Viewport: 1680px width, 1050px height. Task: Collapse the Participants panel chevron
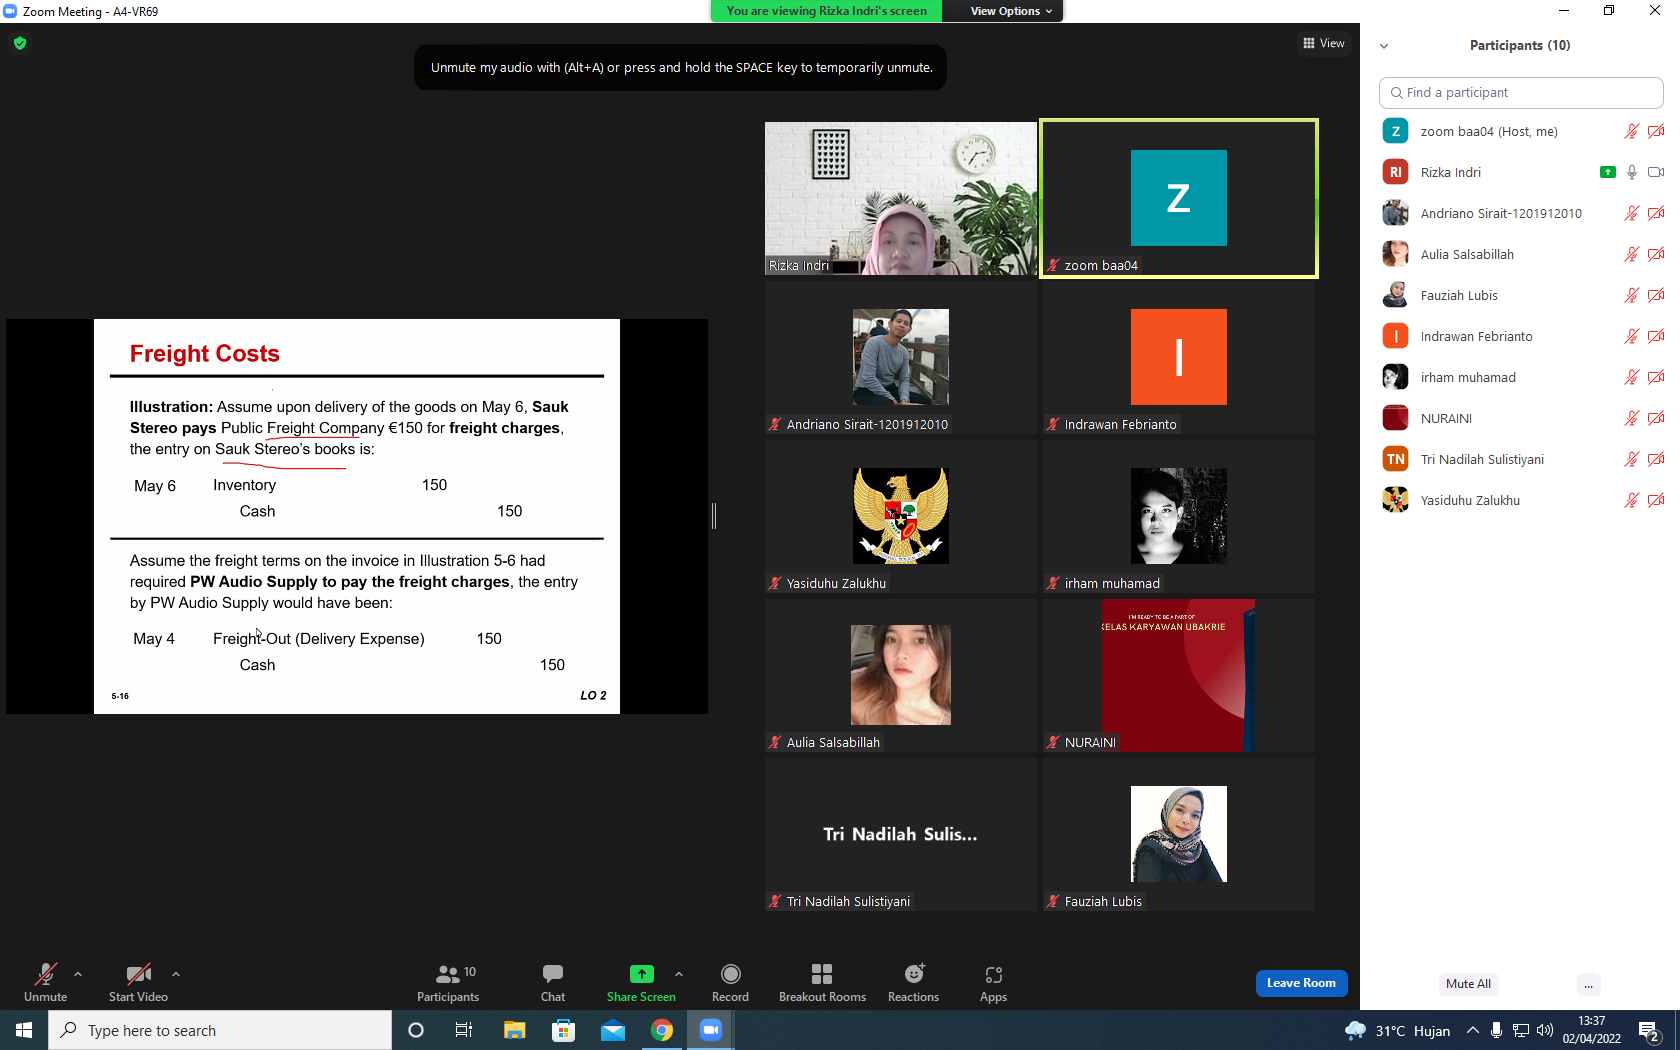pyautogui.click(x=1384, y=46)
